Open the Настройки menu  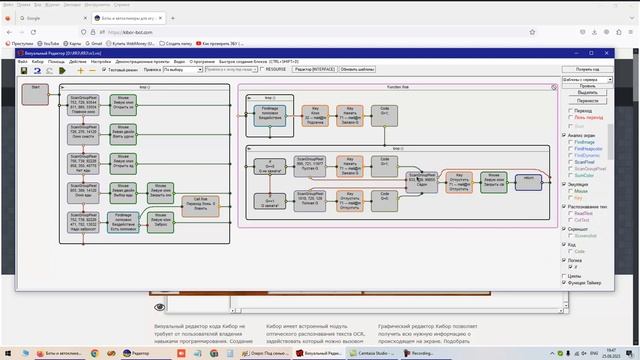[x=101, y=62]
